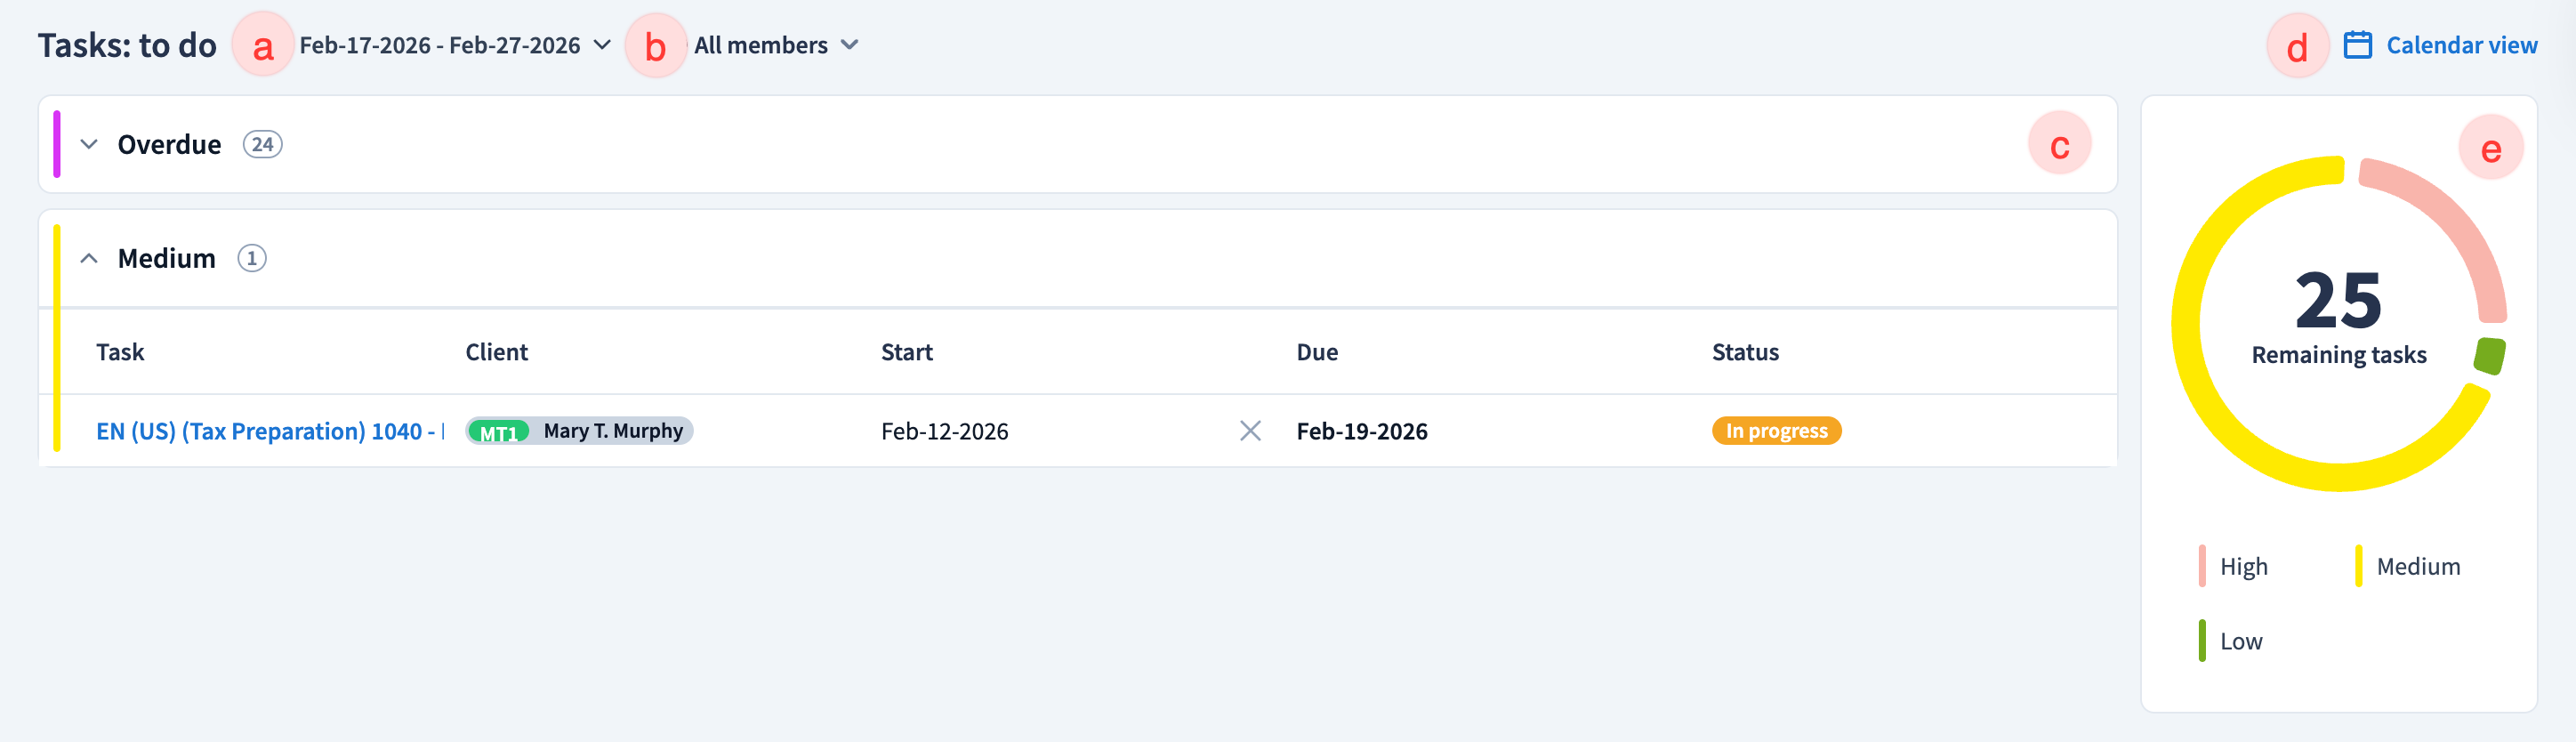The height and width of the screenshot is (742, 2576).
Task: Click the Overdue count badge showing 24
Action: click(x=262, y=144)
